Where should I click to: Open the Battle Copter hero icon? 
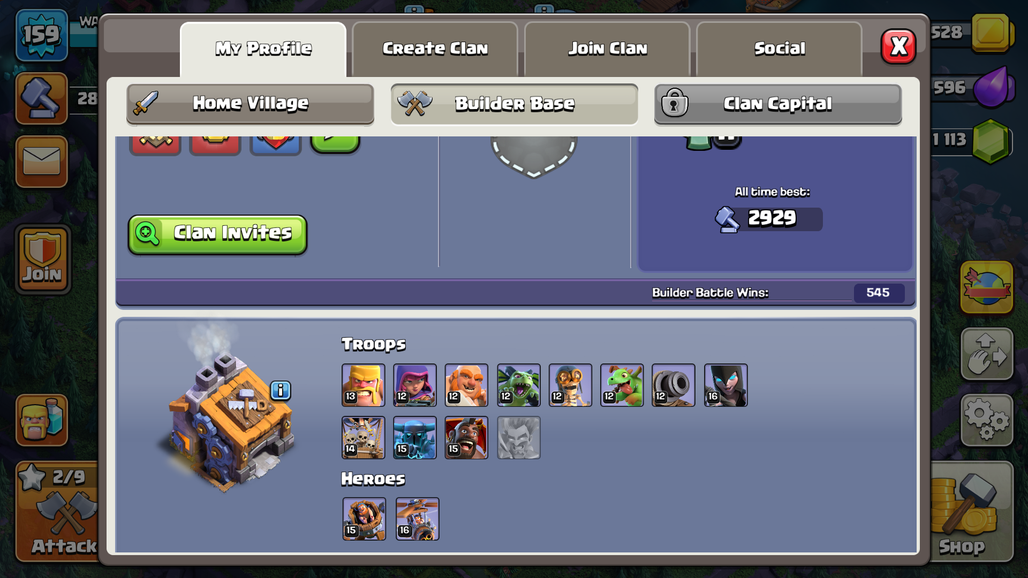418,519
